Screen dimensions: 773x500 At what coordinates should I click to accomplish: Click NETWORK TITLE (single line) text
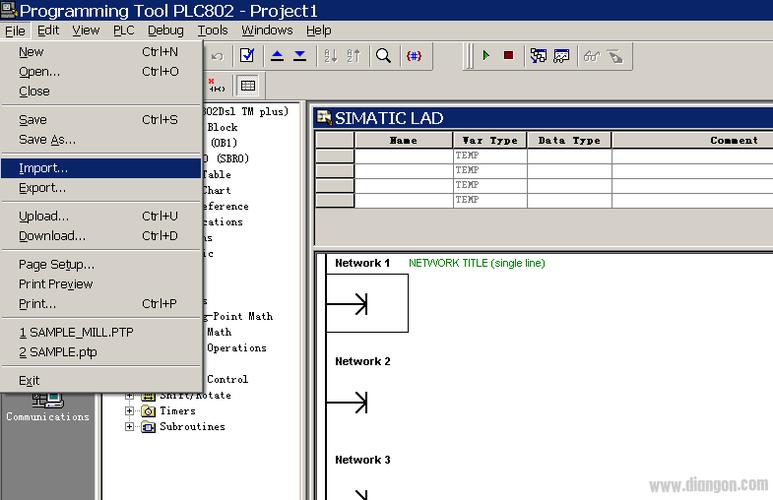click(477, 263)
